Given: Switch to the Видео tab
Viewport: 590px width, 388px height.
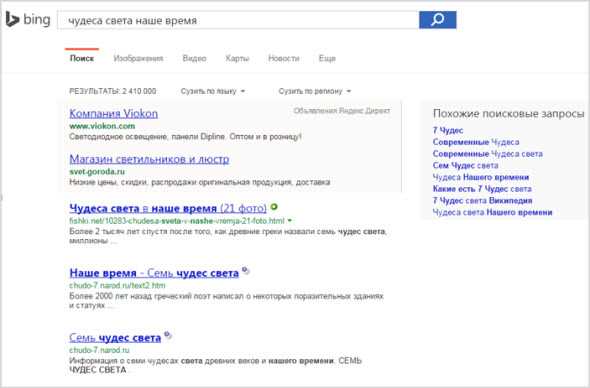Looking at the screenshot, I should (x=194, y=58).
